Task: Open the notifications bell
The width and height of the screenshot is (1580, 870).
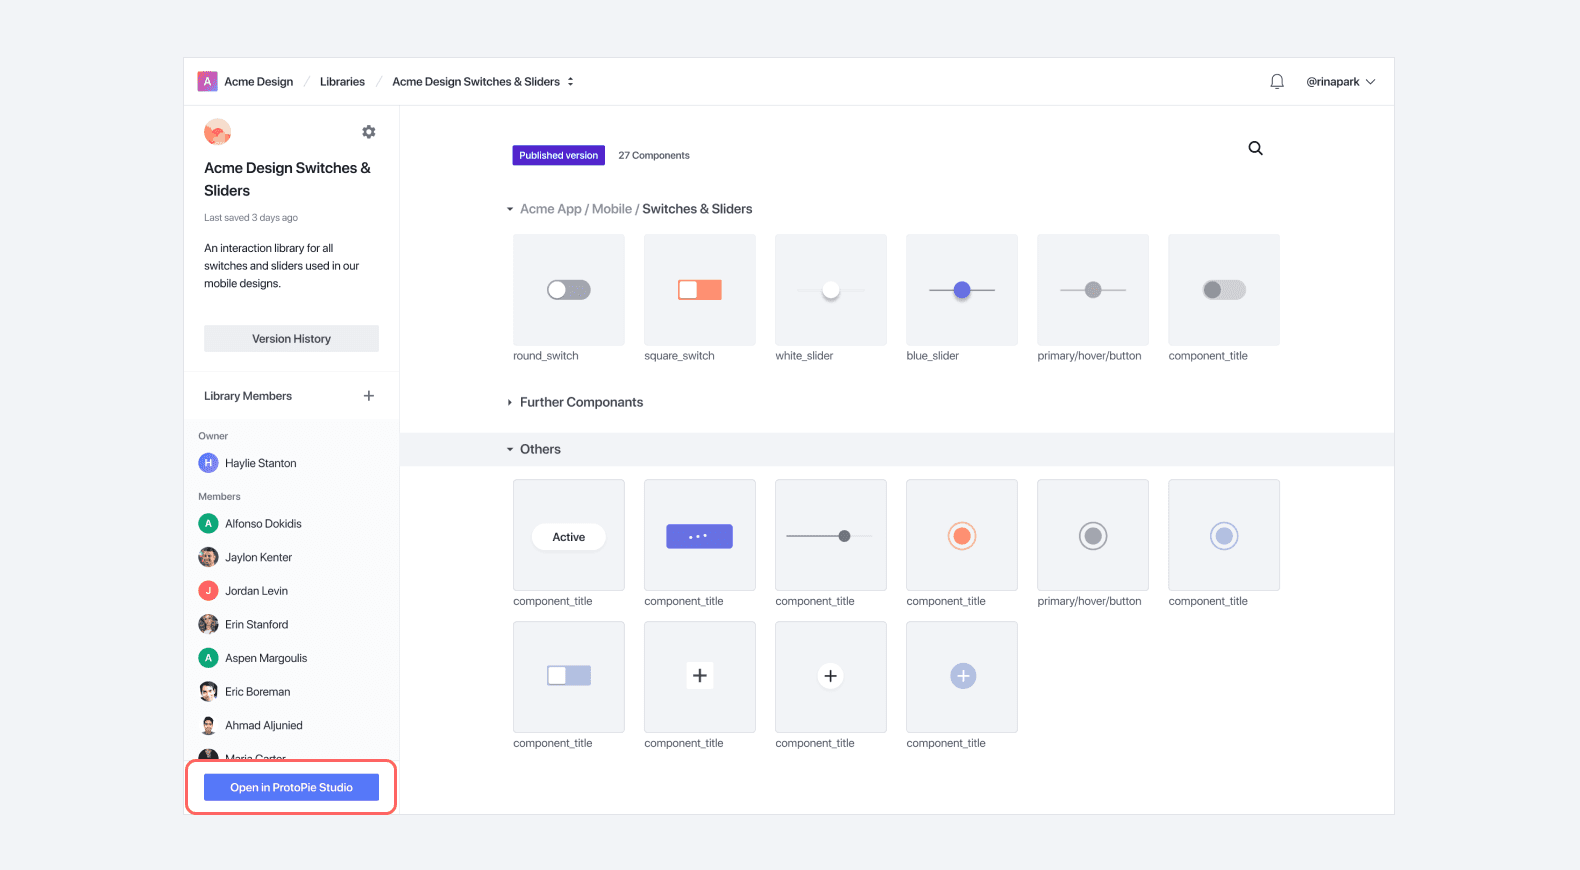Action: click(x=1277, y=82)
